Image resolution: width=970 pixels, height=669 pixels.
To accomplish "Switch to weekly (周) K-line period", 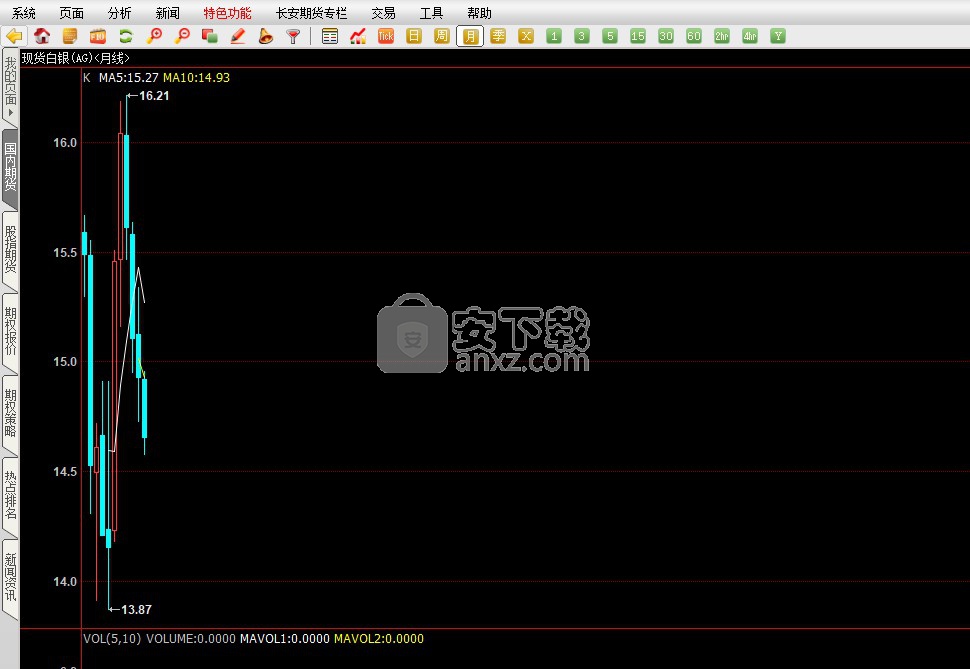I will (442, 36).
